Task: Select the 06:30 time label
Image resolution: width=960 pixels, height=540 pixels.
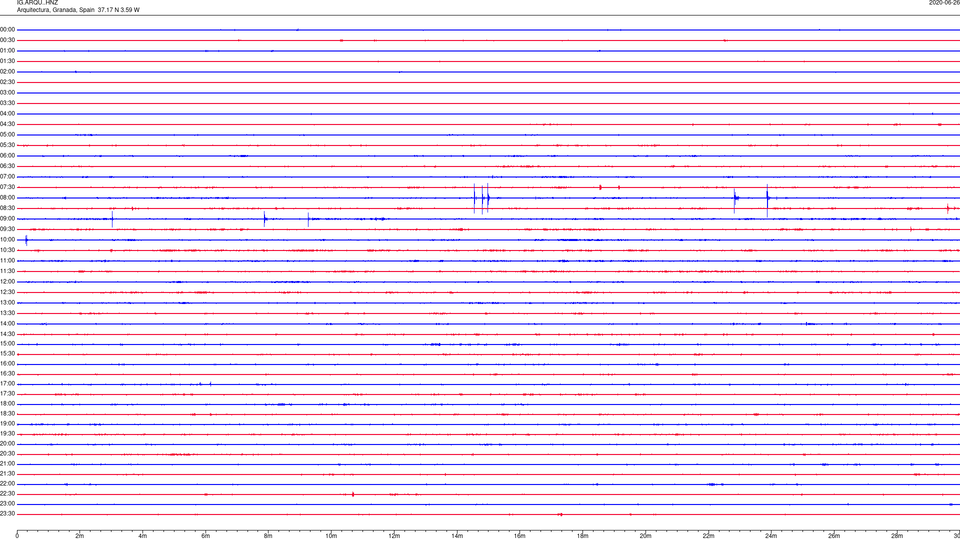Action: pyautogui.click(x=7, y=167)
